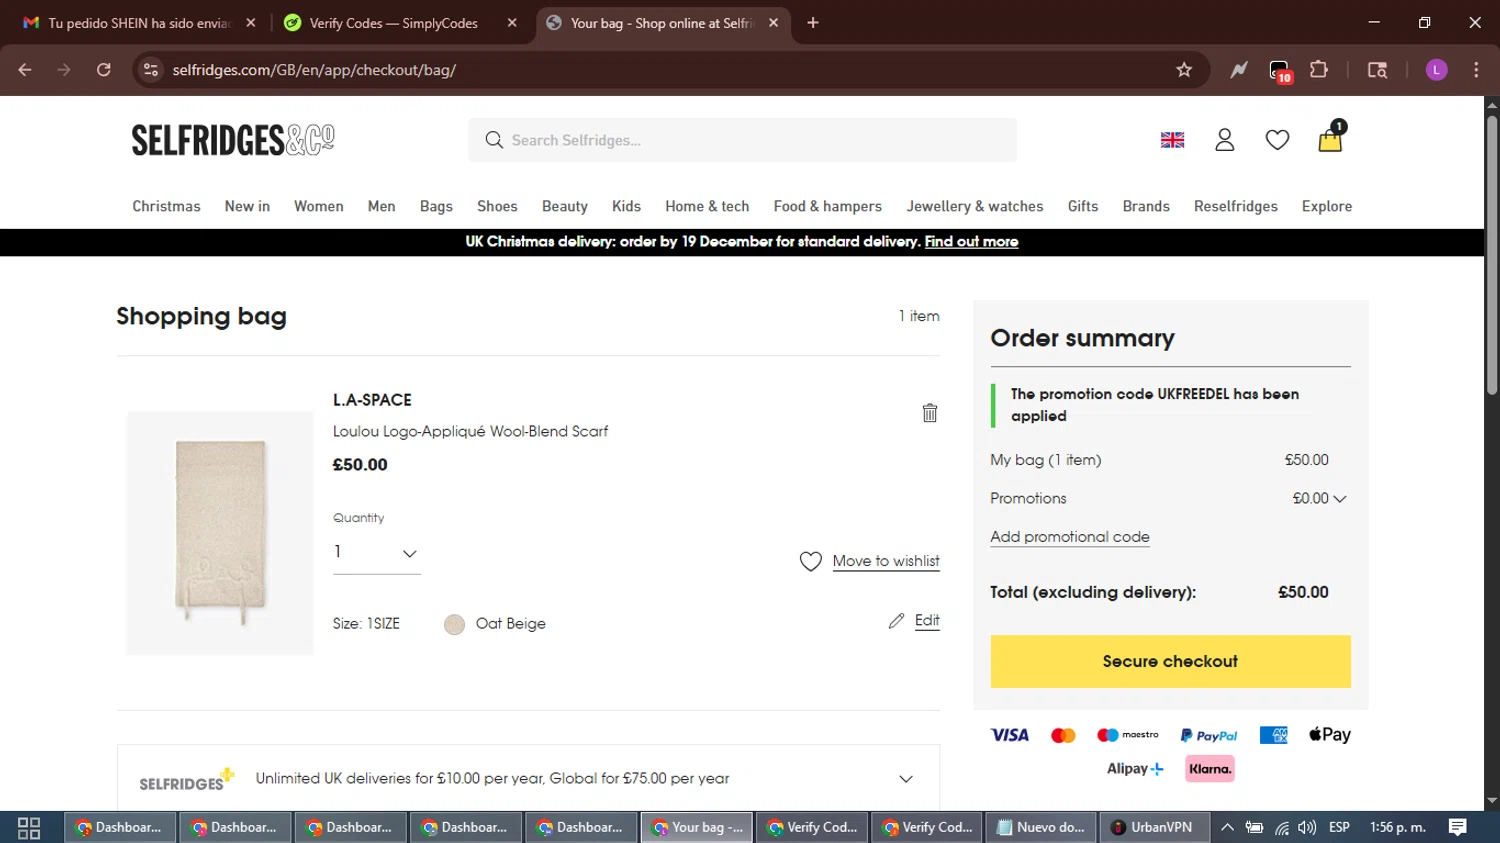This screenshot has height=843, width=1500.
Task: Open the New in menu
Action: click(x=247, y=206)
